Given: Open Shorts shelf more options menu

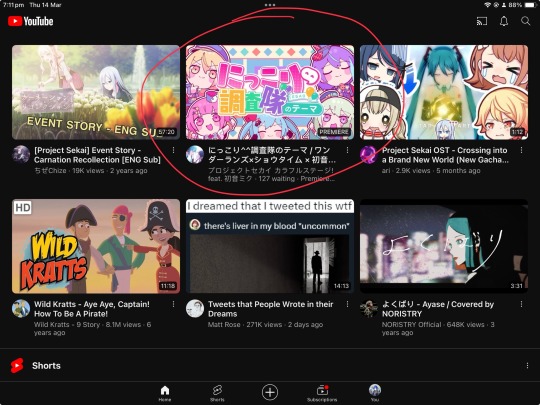Looking at the screenshot, I should click(x=527, y=366).
